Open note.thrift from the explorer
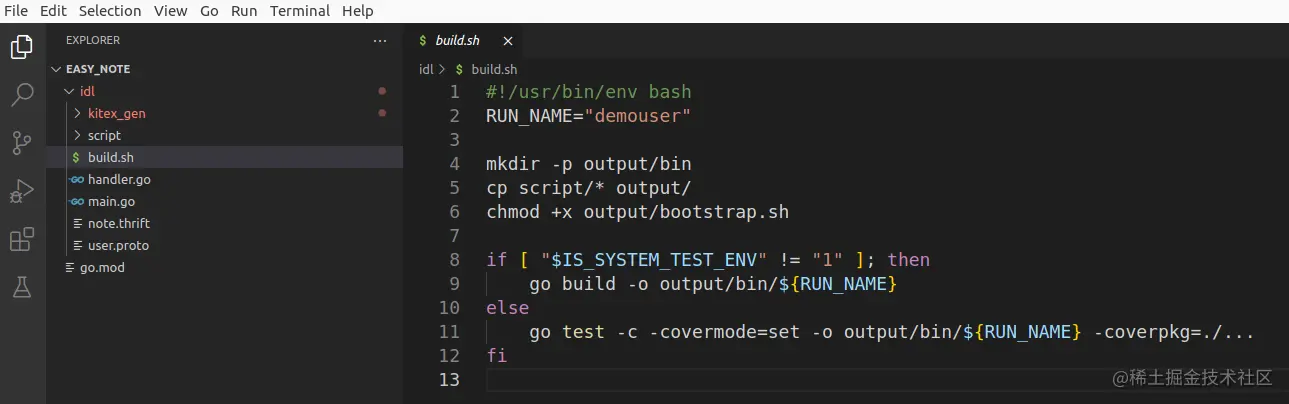The height and width of the screenshot is (404, 1289). point(225,224)
